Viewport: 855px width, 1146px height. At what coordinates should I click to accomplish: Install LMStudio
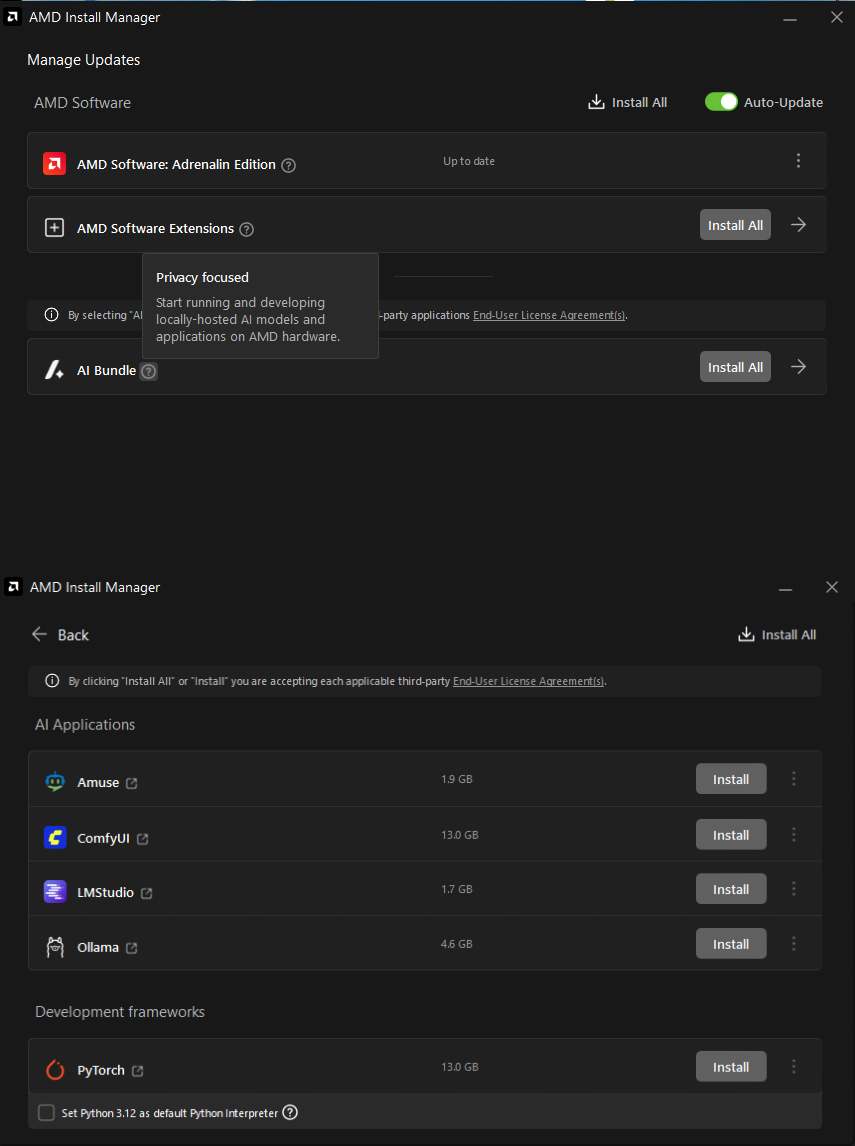[731, 889]
